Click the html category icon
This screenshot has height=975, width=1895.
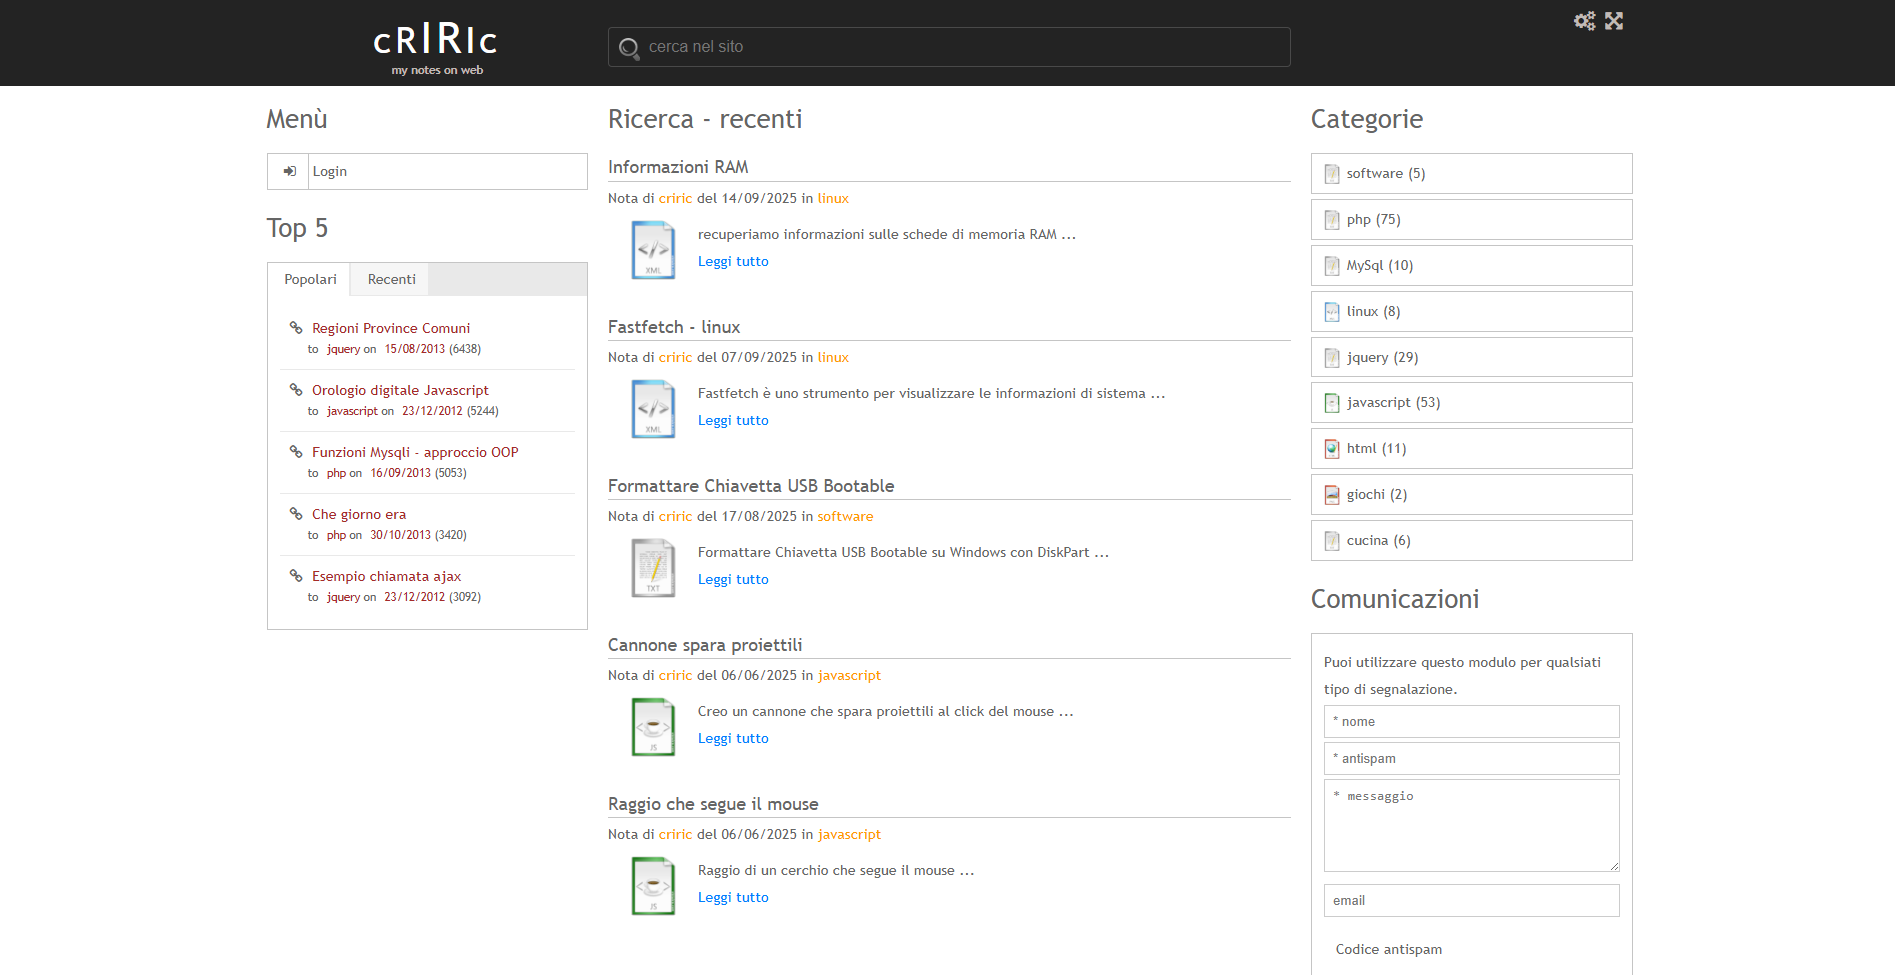point(1332,449)
